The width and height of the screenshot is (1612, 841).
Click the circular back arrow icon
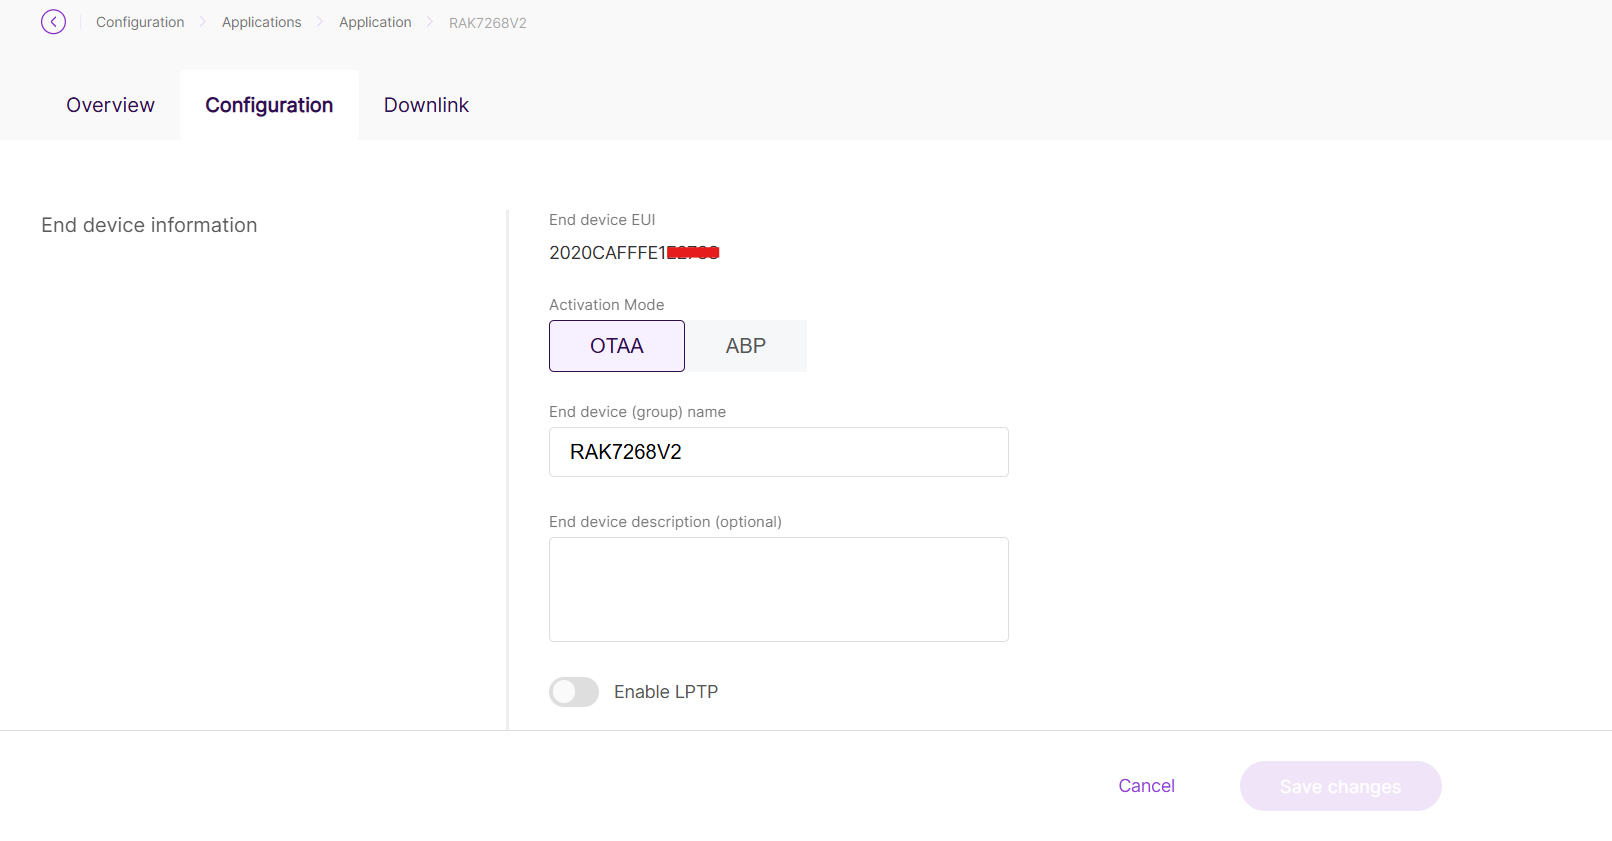point(54,22)
